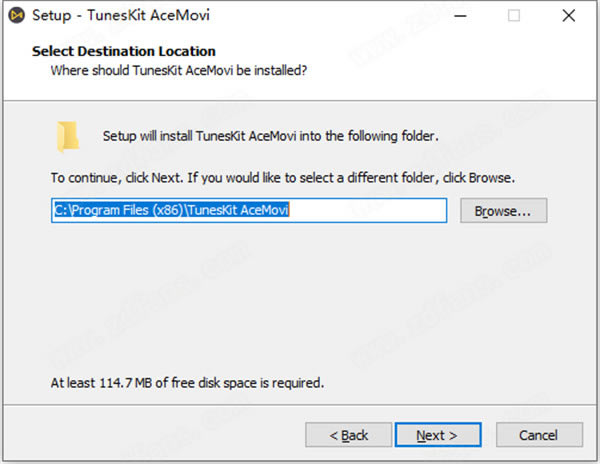
Task: Click the 'Select Destination Location' heading
Action: coord(124,51)
